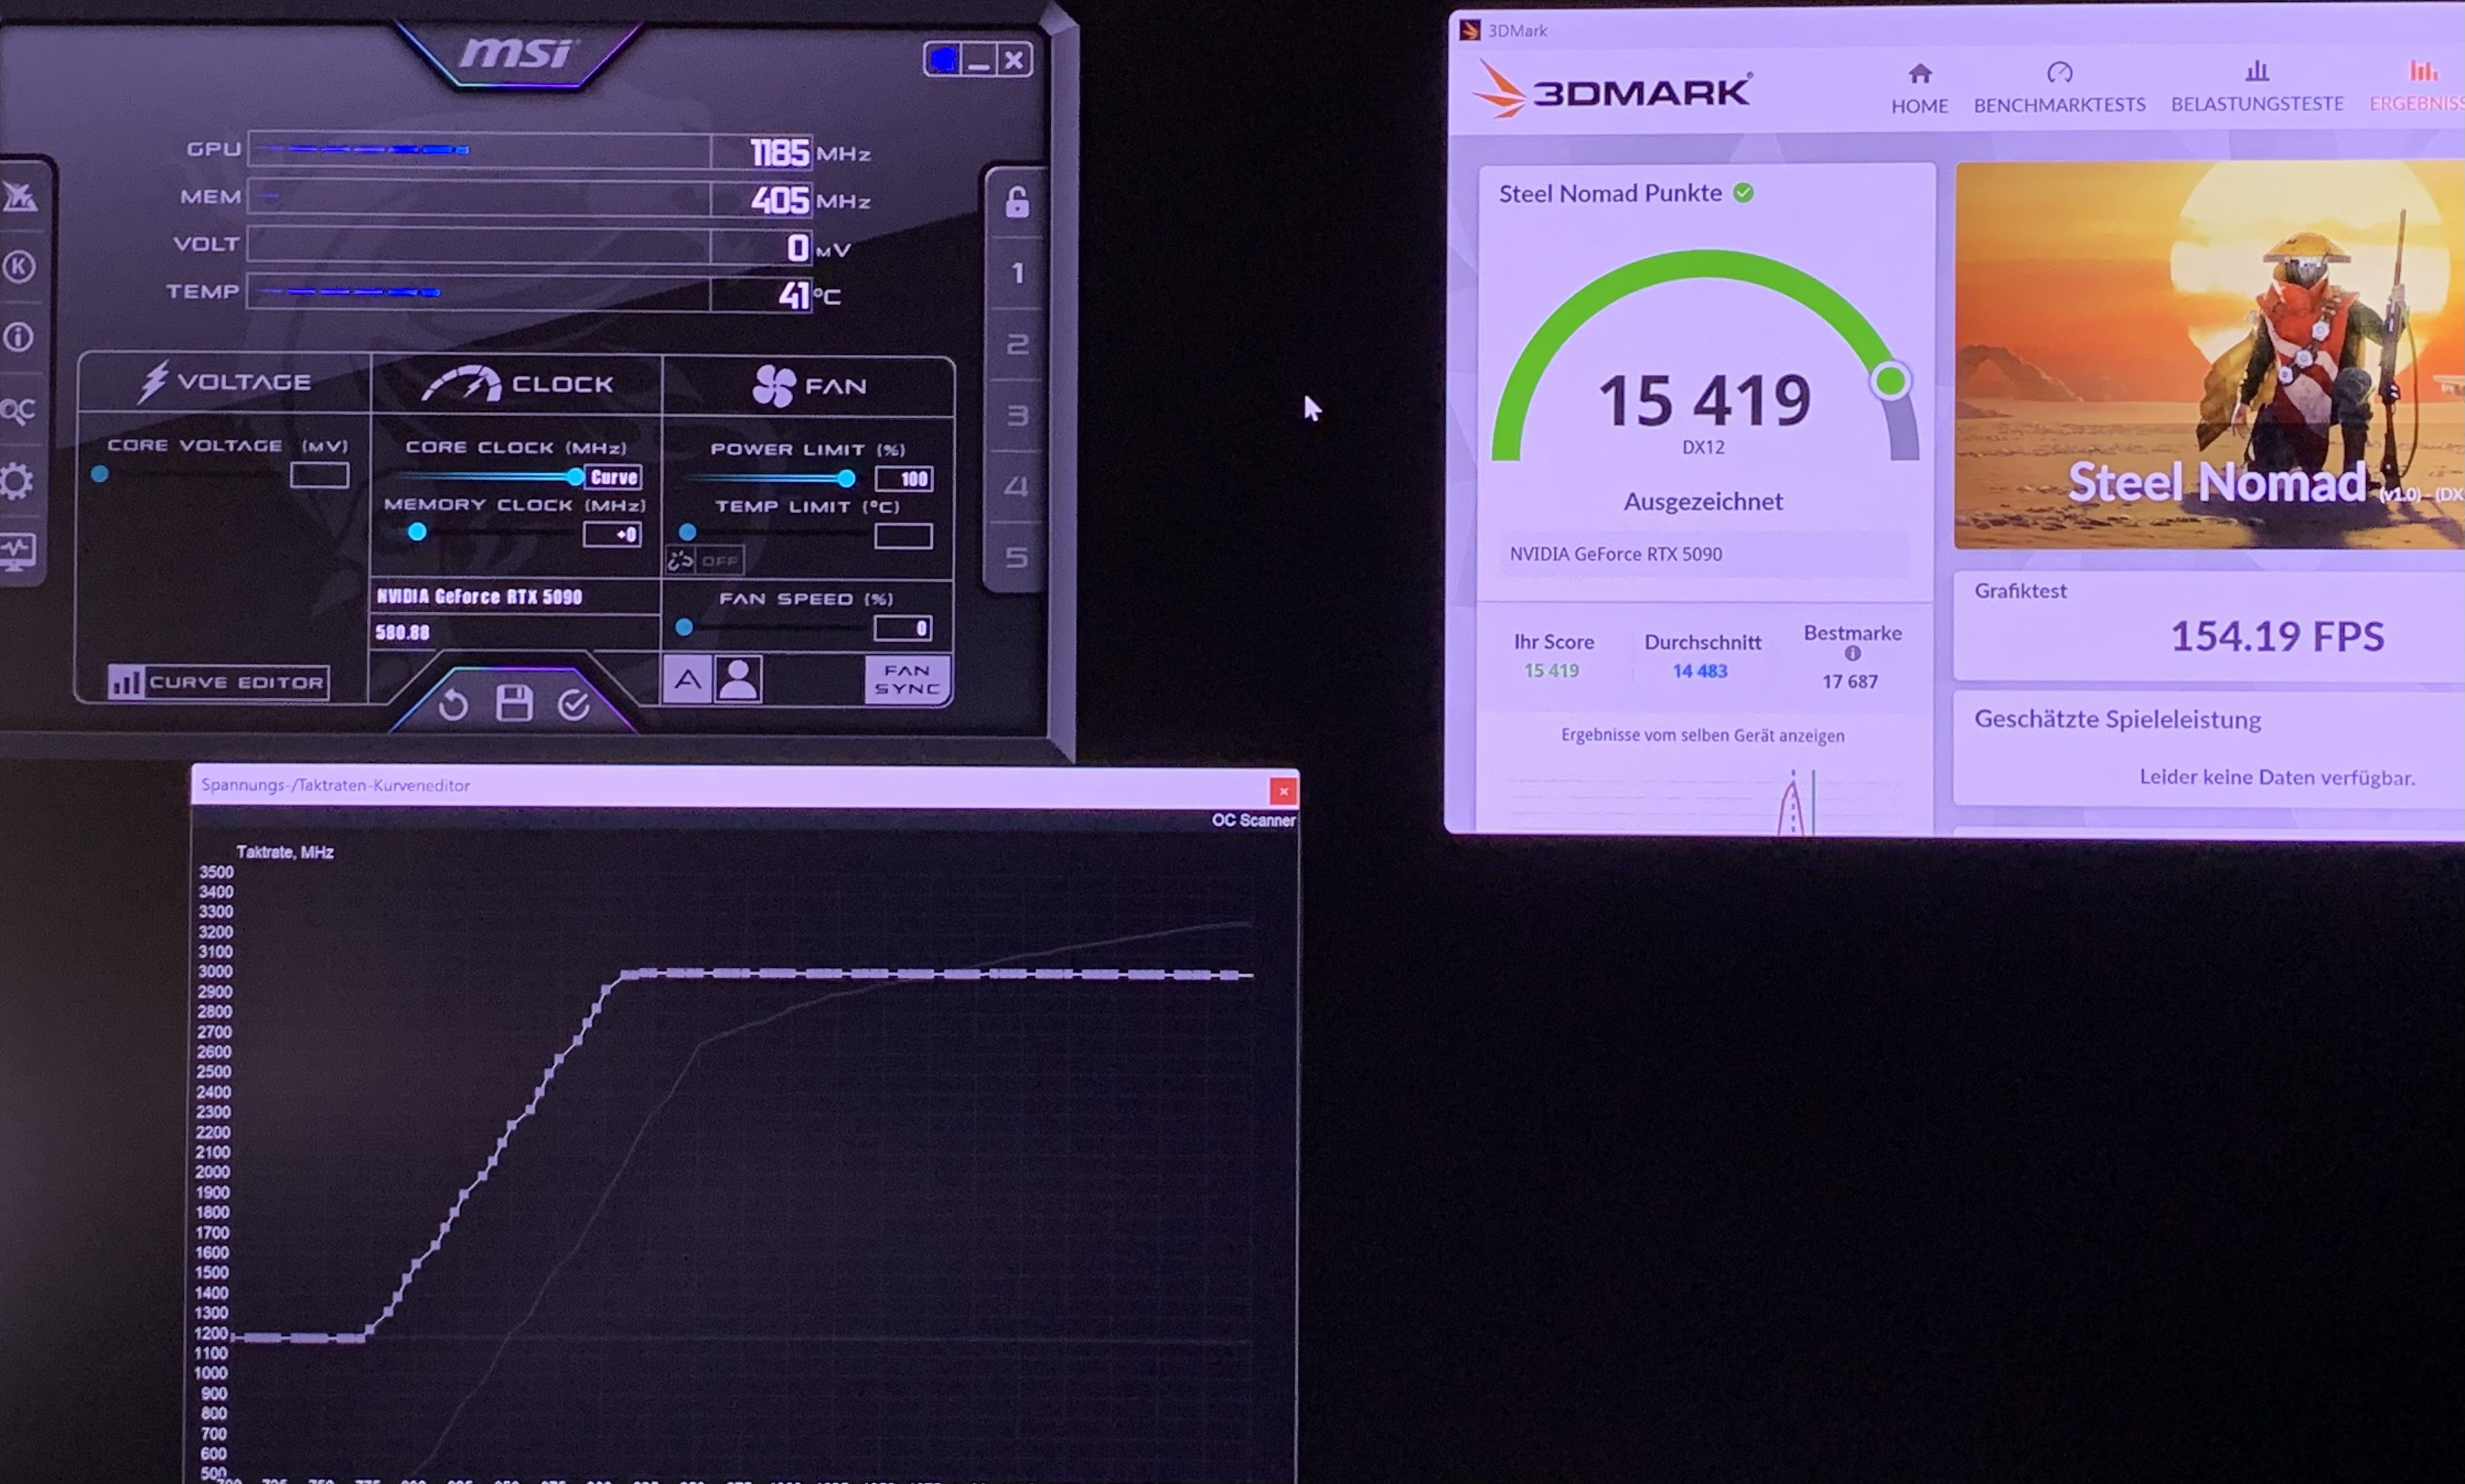Click the Bestmarke value 17 687
The width and height of the screenshot is (2465, 1484).
(1850, 682)
